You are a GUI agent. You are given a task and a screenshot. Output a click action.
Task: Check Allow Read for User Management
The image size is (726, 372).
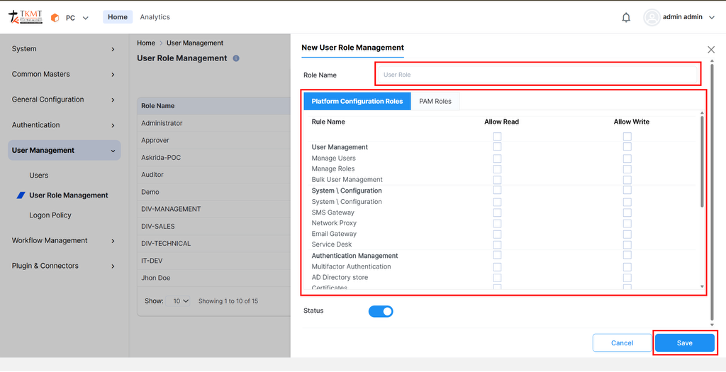tap(497, 147)
